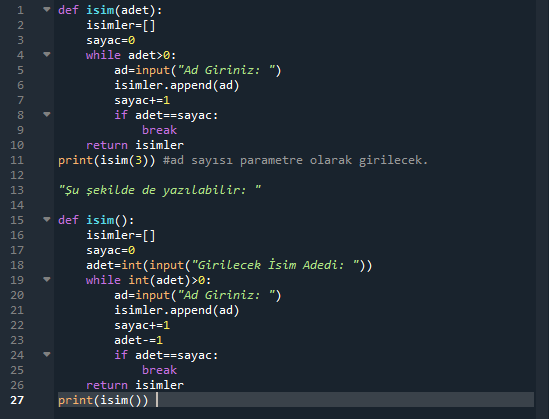Collapse the fold arrow at line 1
The image size is (549, 419).
pyautogui.click(x=47, y=10)
